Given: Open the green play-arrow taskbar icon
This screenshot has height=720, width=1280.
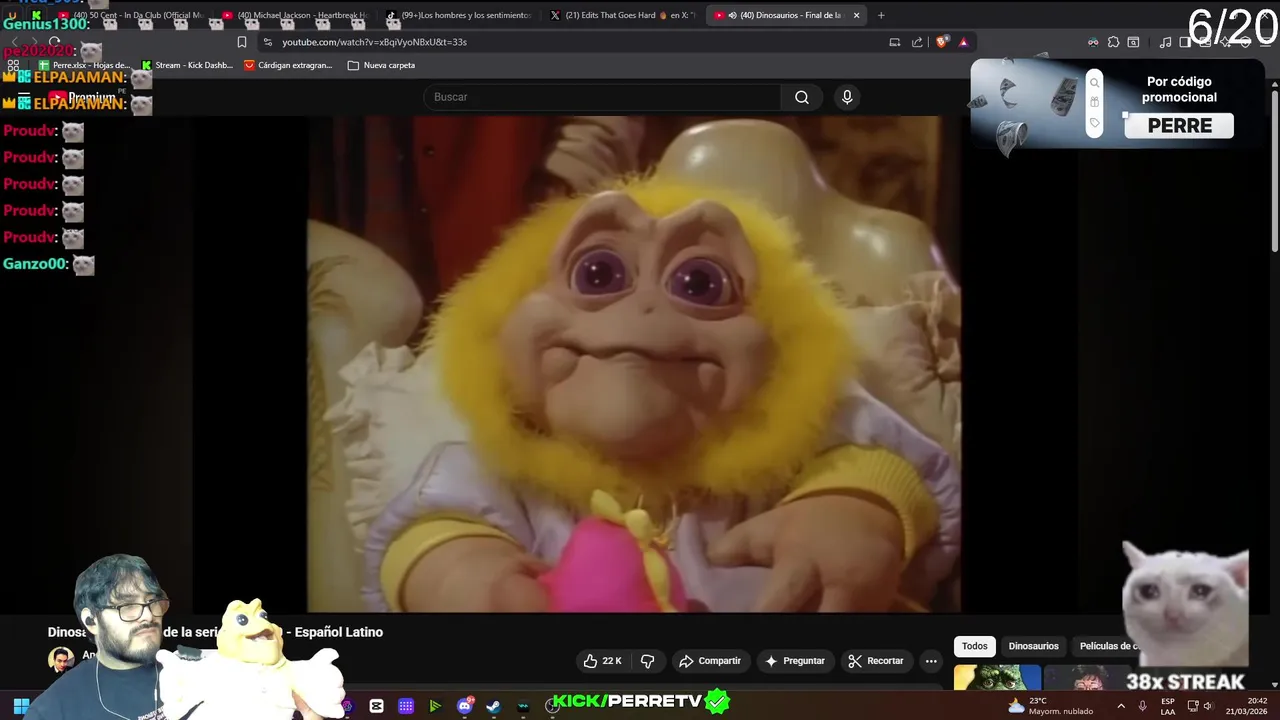Looking at the screenshot, I should click(x=435, y=706).
